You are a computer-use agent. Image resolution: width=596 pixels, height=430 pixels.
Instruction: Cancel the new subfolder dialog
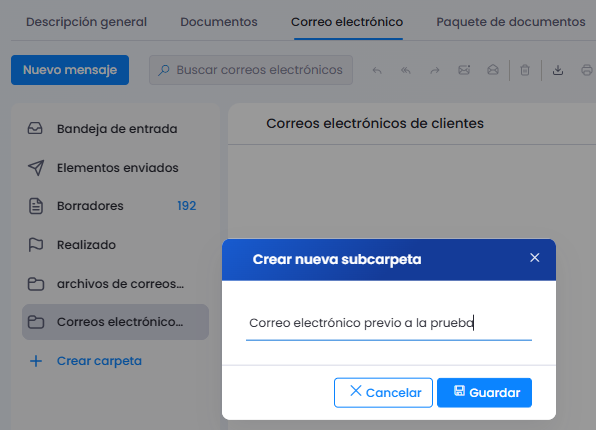click(383, 393)
